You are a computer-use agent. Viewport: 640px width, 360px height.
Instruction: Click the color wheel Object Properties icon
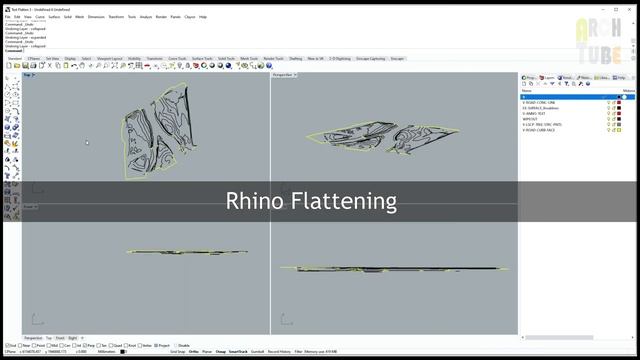[204, 65]
